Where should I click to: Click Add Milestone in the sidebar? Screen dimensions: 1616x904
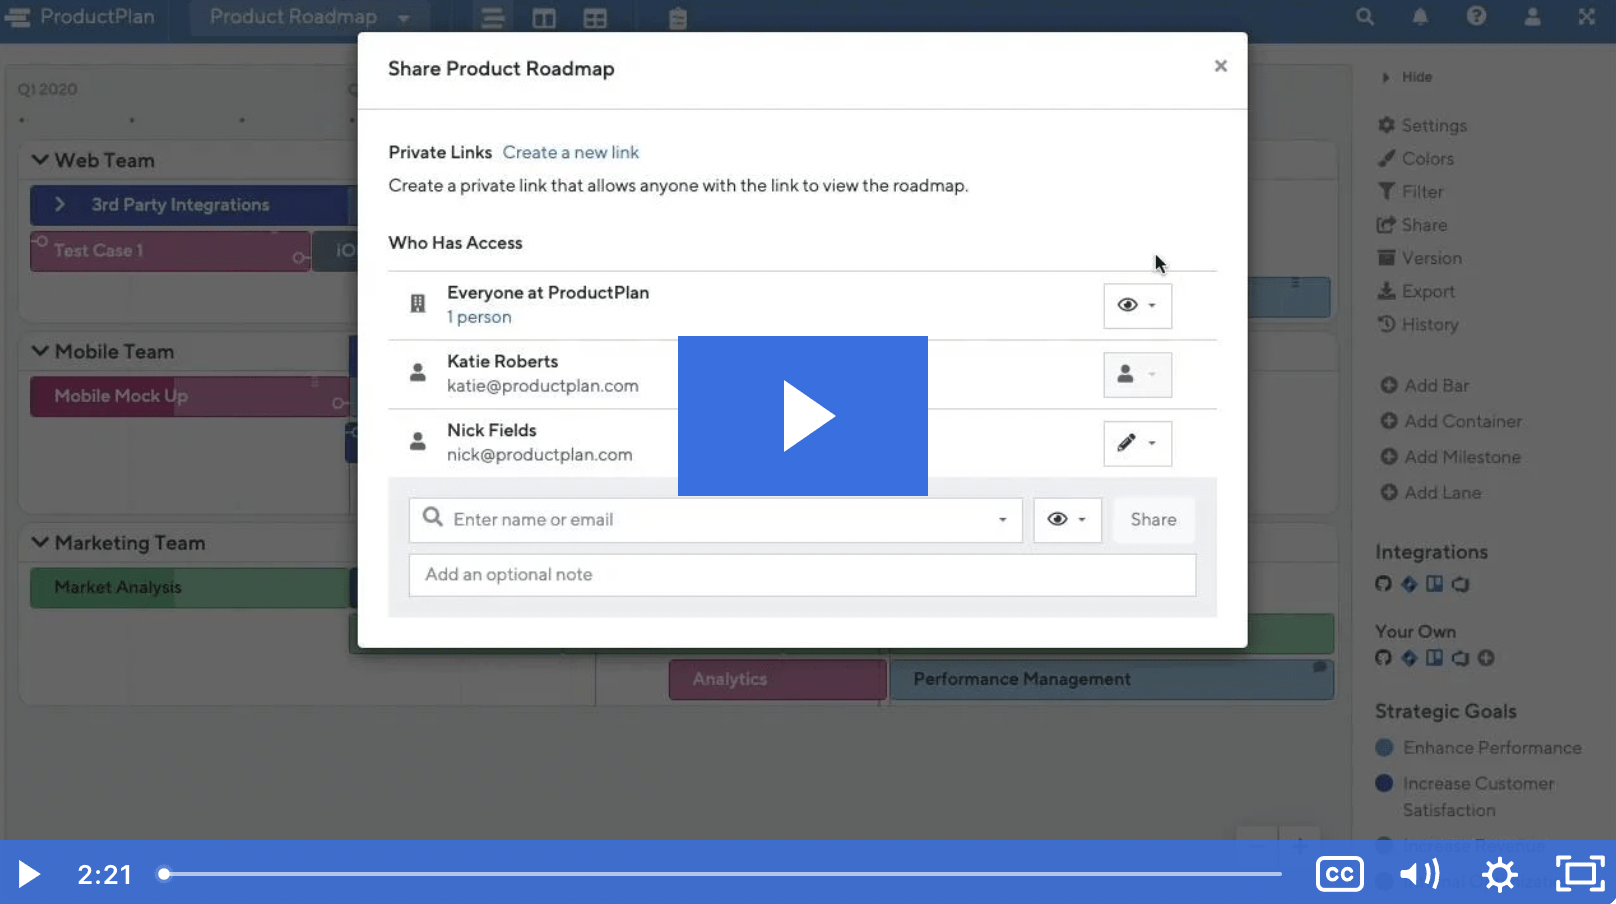(x=1451, y=457)
